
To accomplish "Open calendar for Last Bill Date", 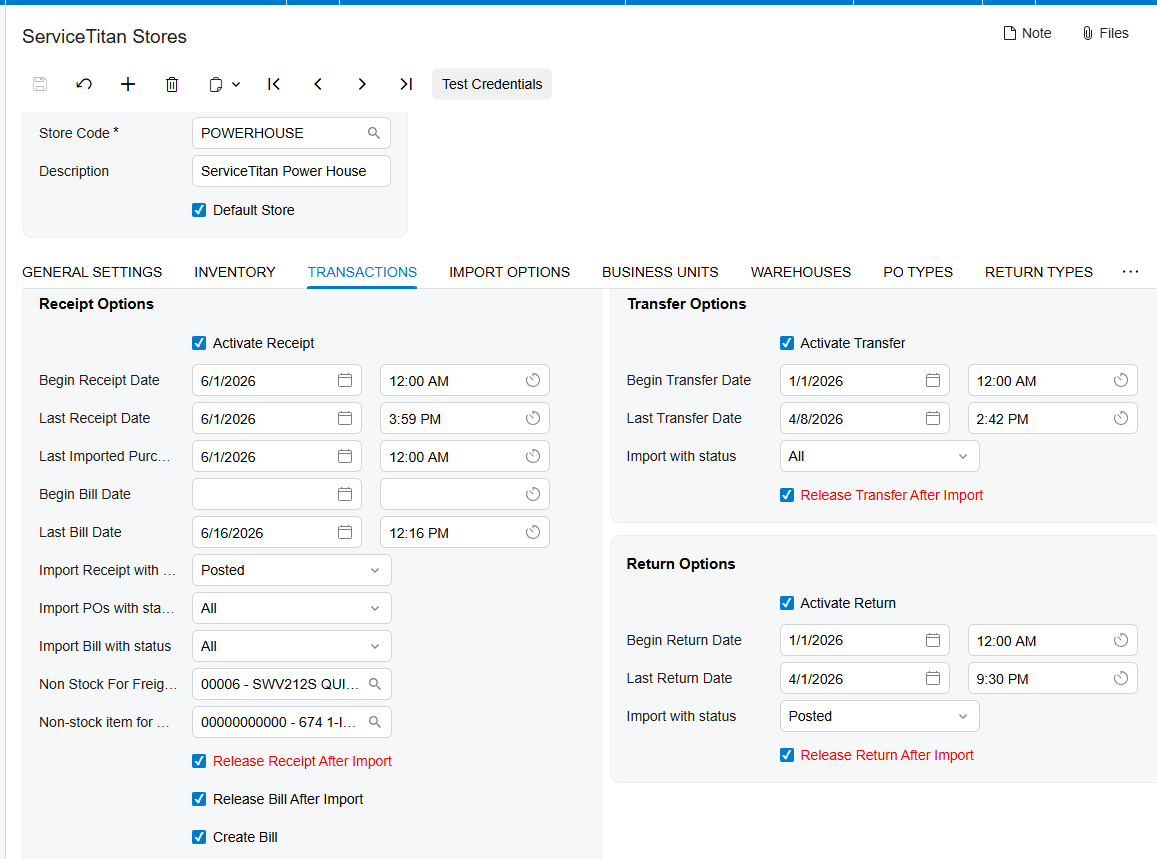I will click(x=345, y=532).
